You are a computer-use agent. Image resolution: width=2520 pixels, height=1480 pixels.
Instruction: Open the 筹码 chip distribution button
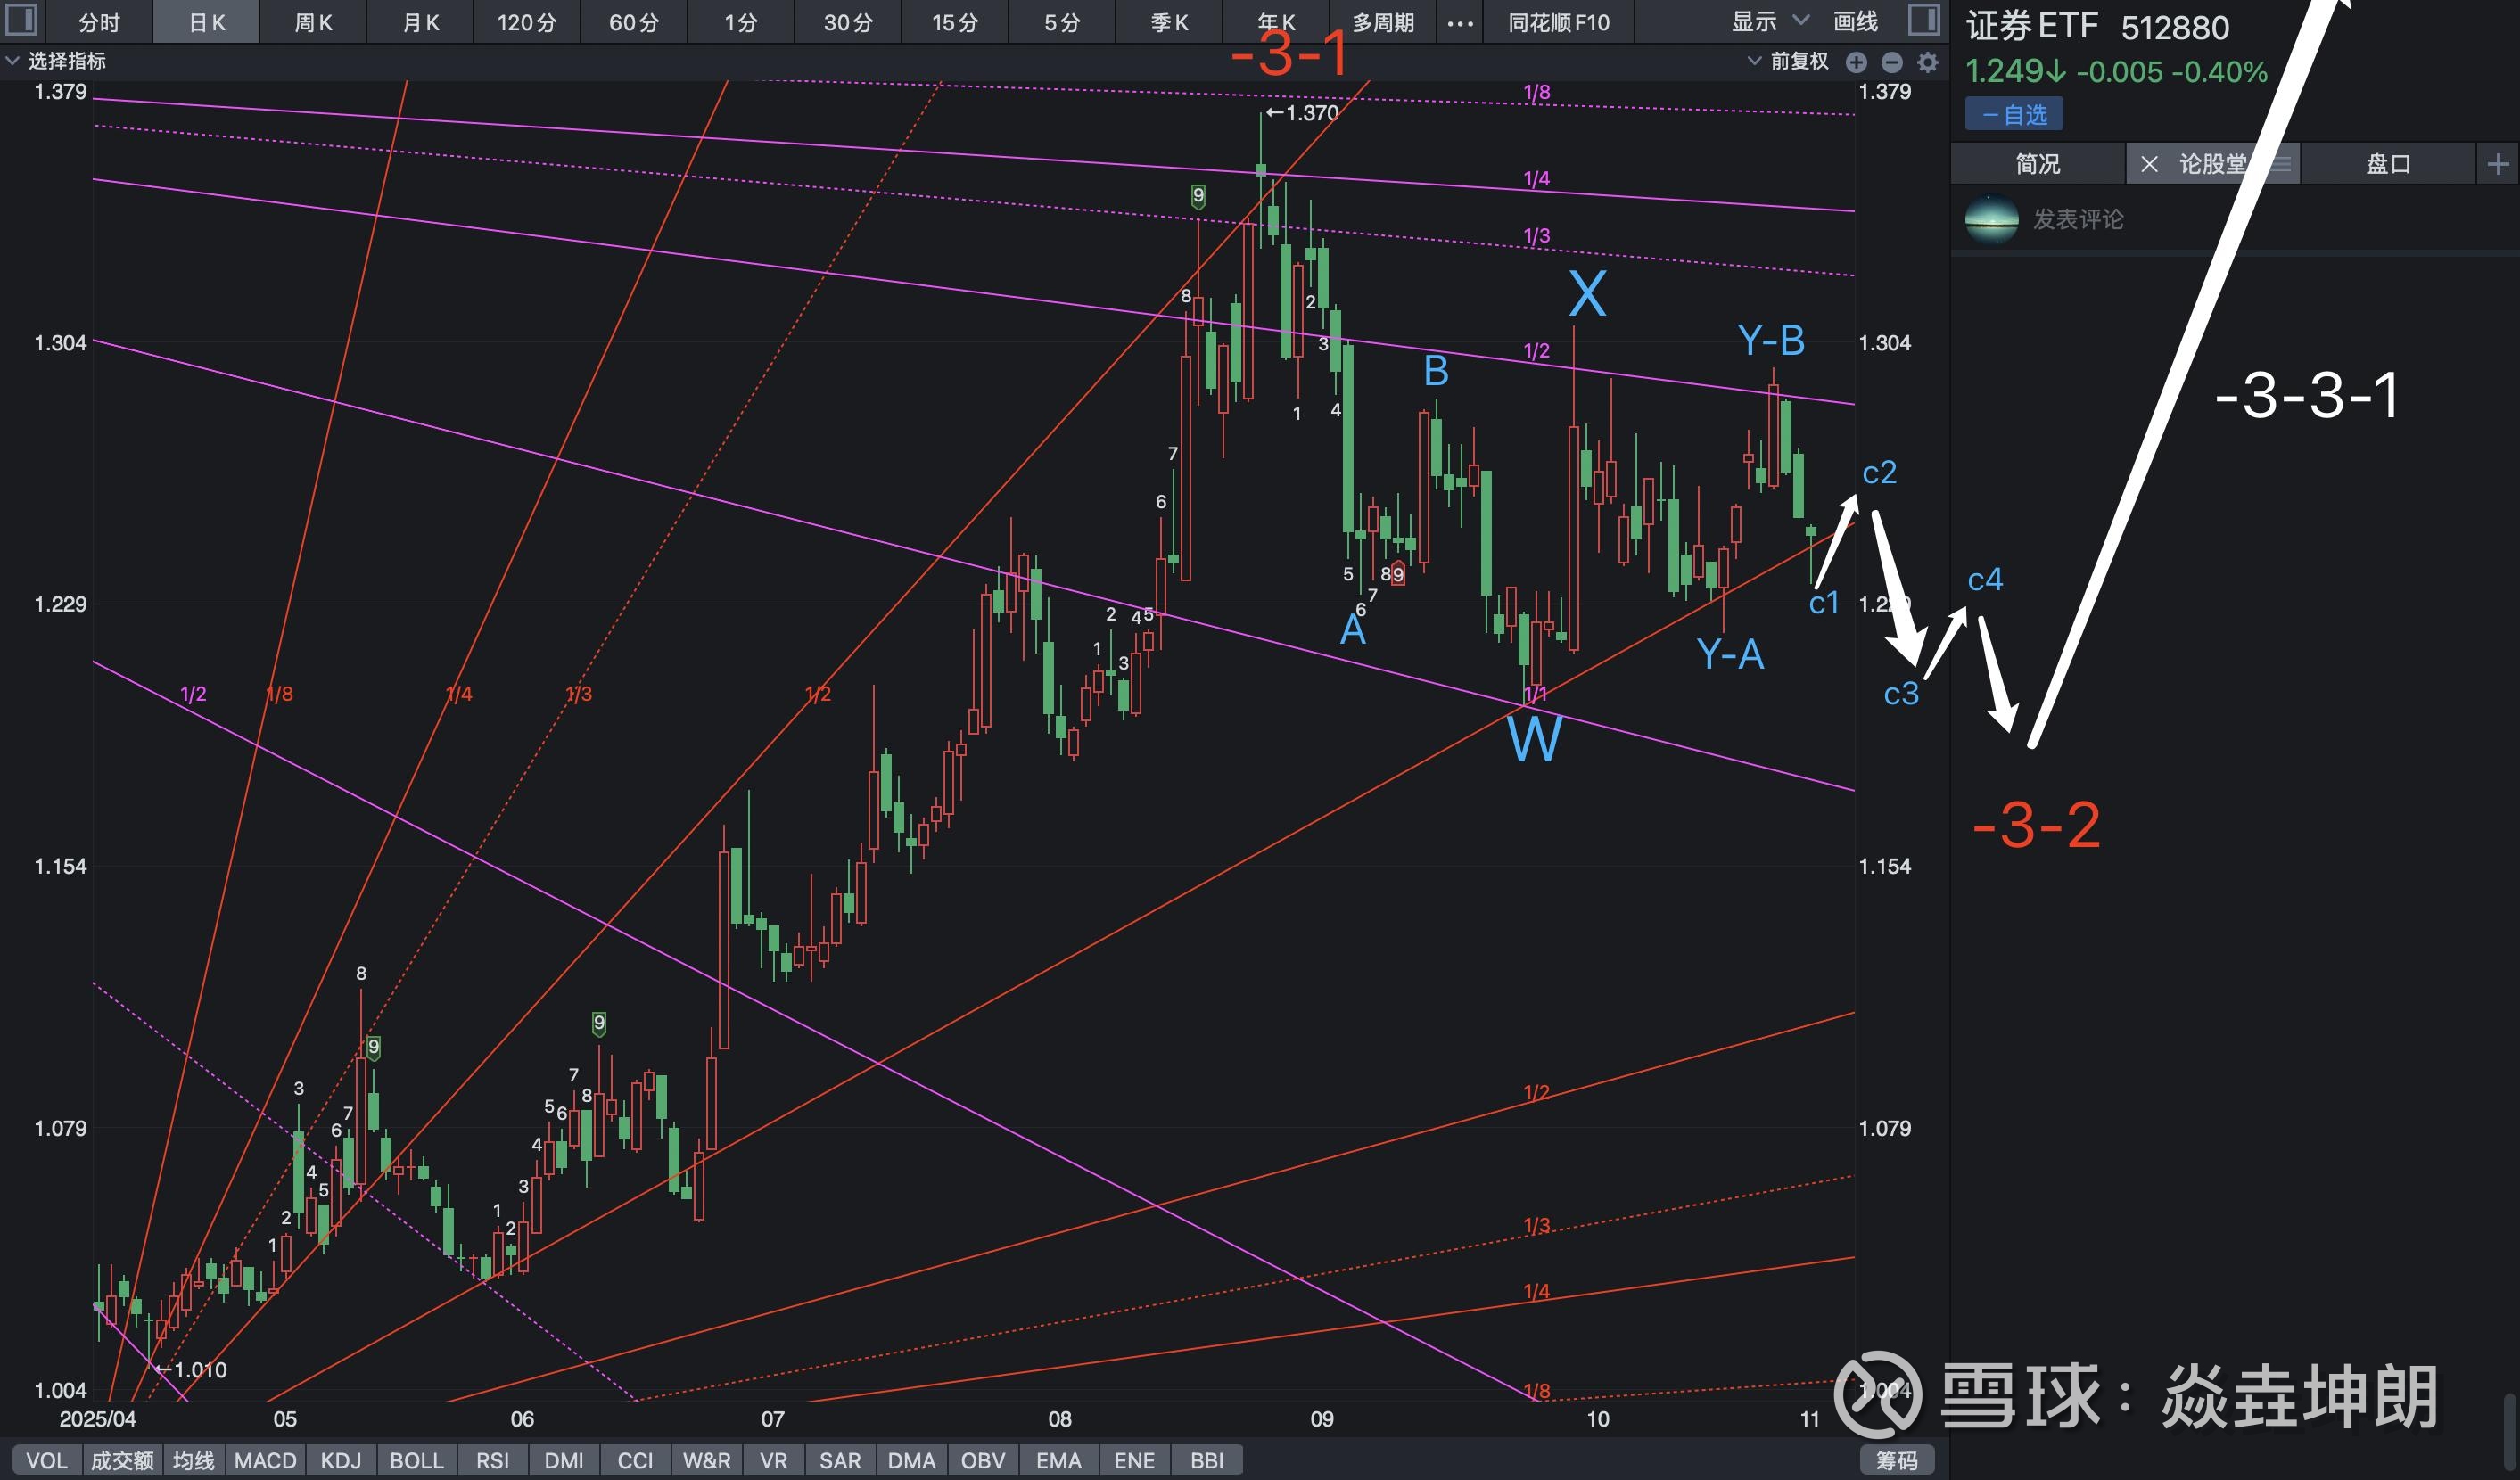tap(1896, 1460)
